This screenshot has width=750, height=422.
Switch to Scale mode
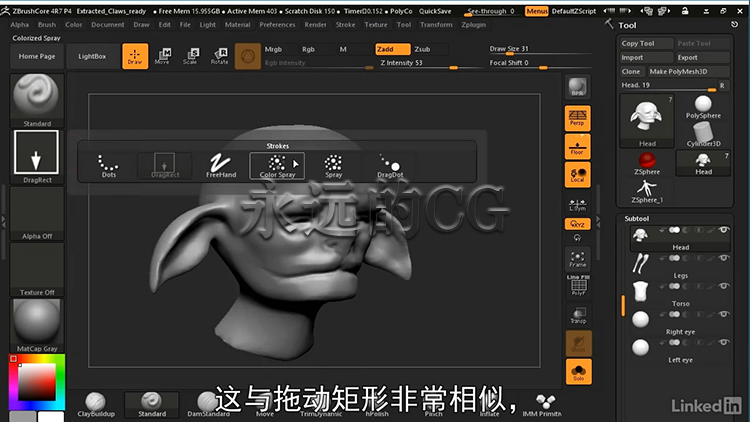coord(191,56)
